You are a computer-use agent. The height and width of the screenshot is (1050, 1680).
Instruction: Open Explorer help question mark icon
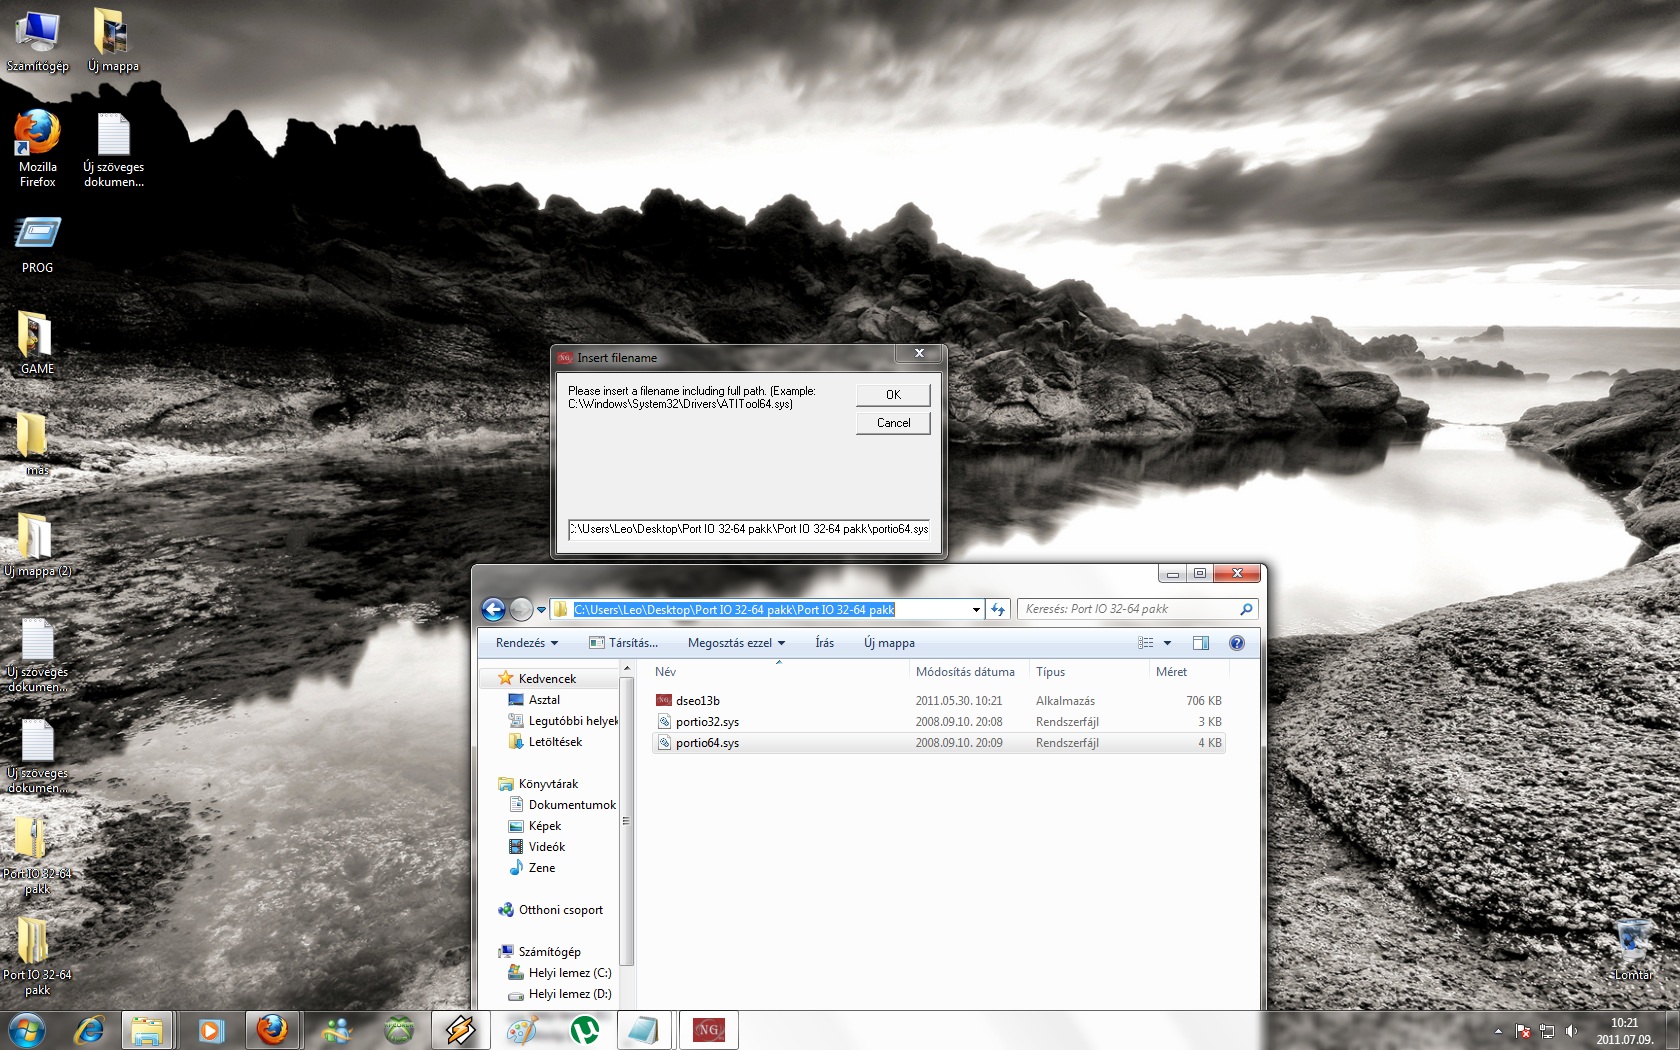pyautogui.click(x=1236, y=643)
